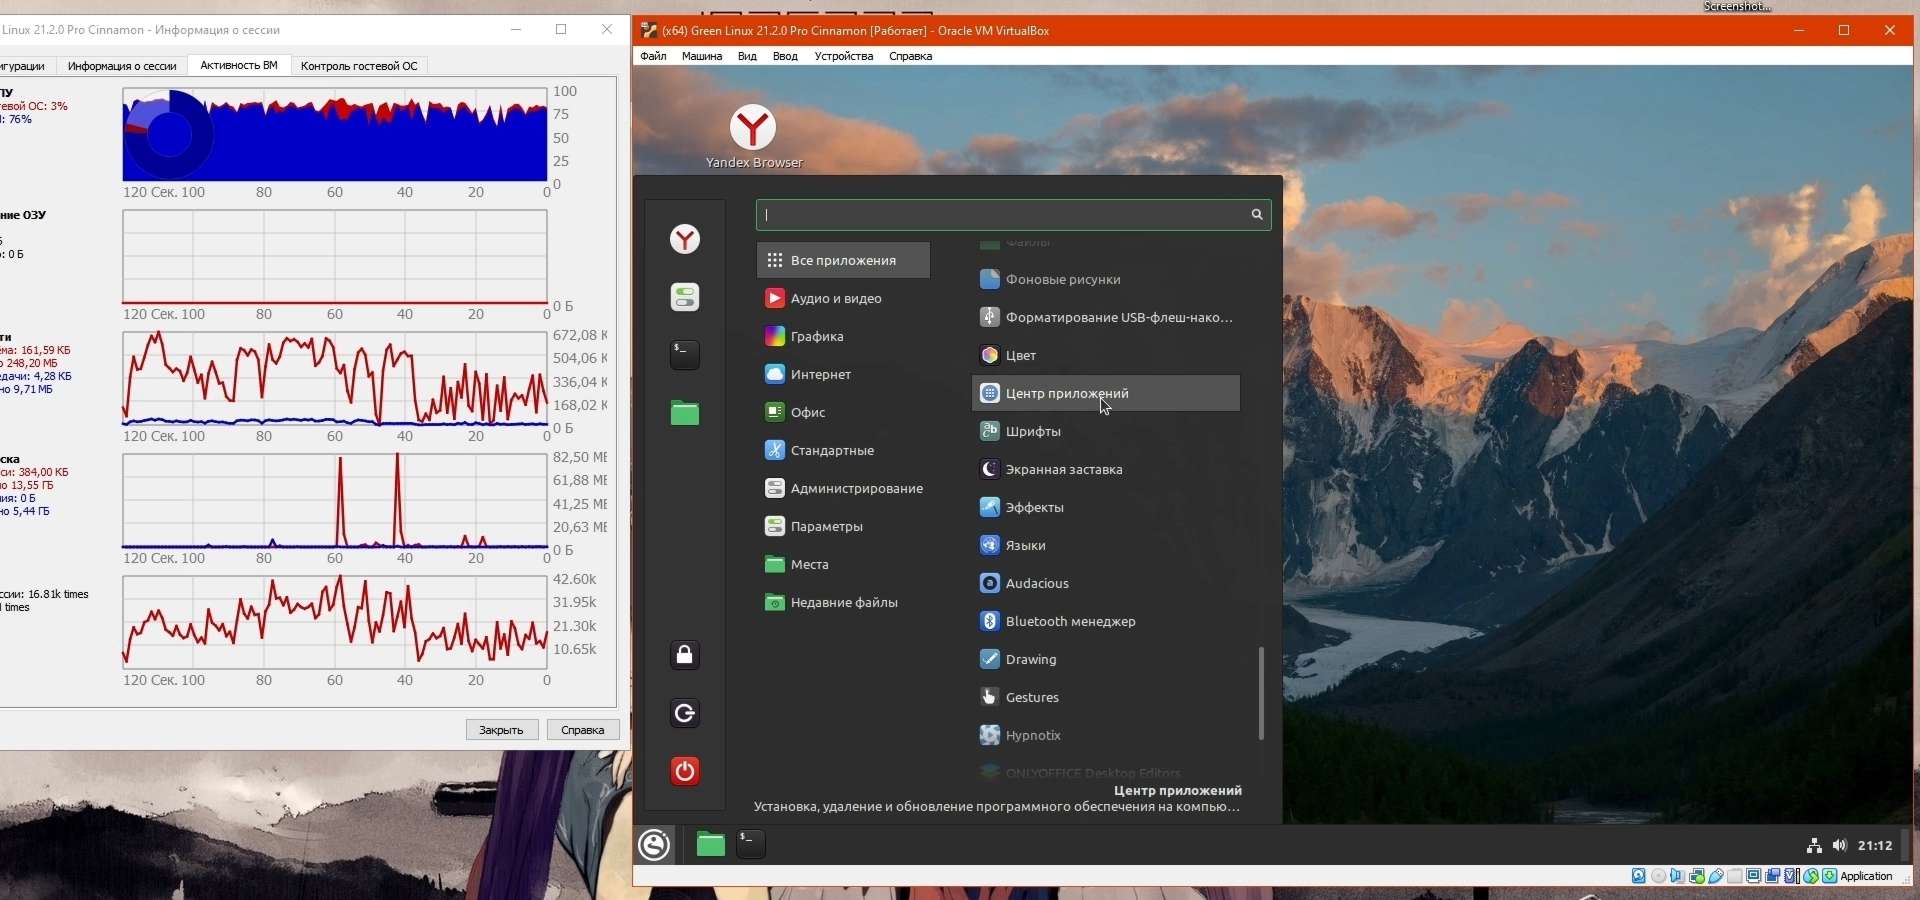Launch Центр приложений from the list

(x=1106, y=393)
